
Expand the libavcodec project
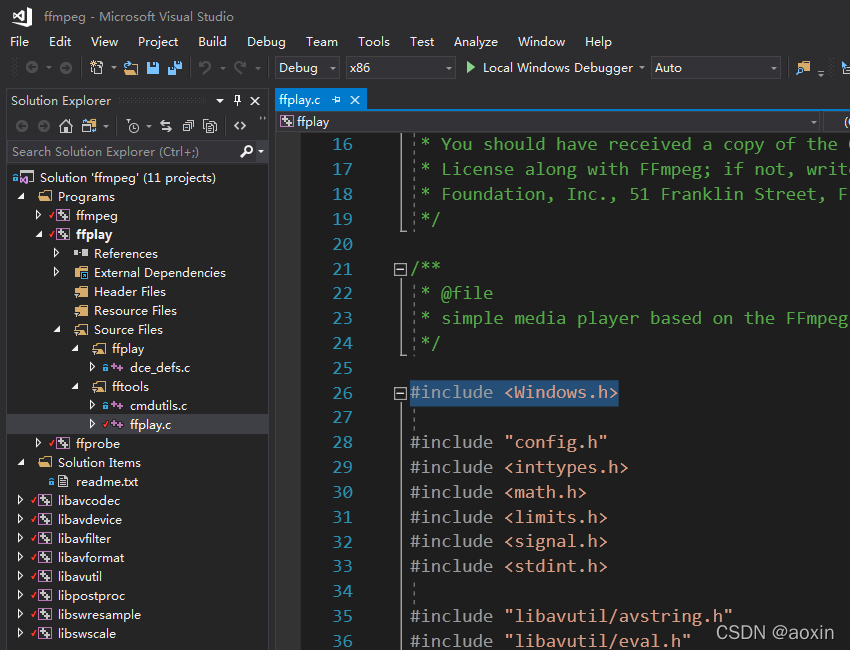(20, 500)
